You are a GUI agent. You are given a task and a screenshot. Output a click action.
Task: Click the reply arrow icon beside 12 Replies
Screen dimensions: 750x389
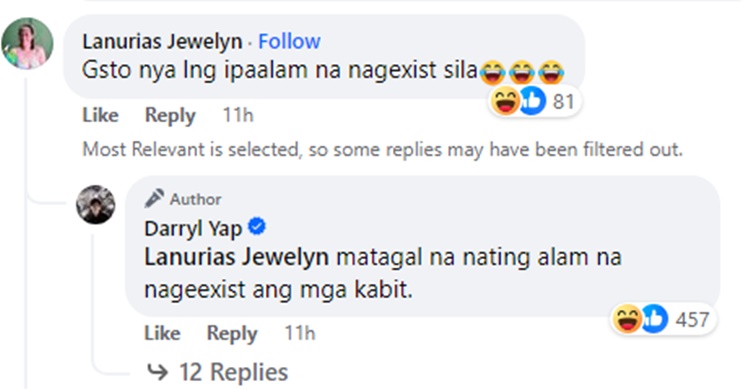tap(157, 372)
